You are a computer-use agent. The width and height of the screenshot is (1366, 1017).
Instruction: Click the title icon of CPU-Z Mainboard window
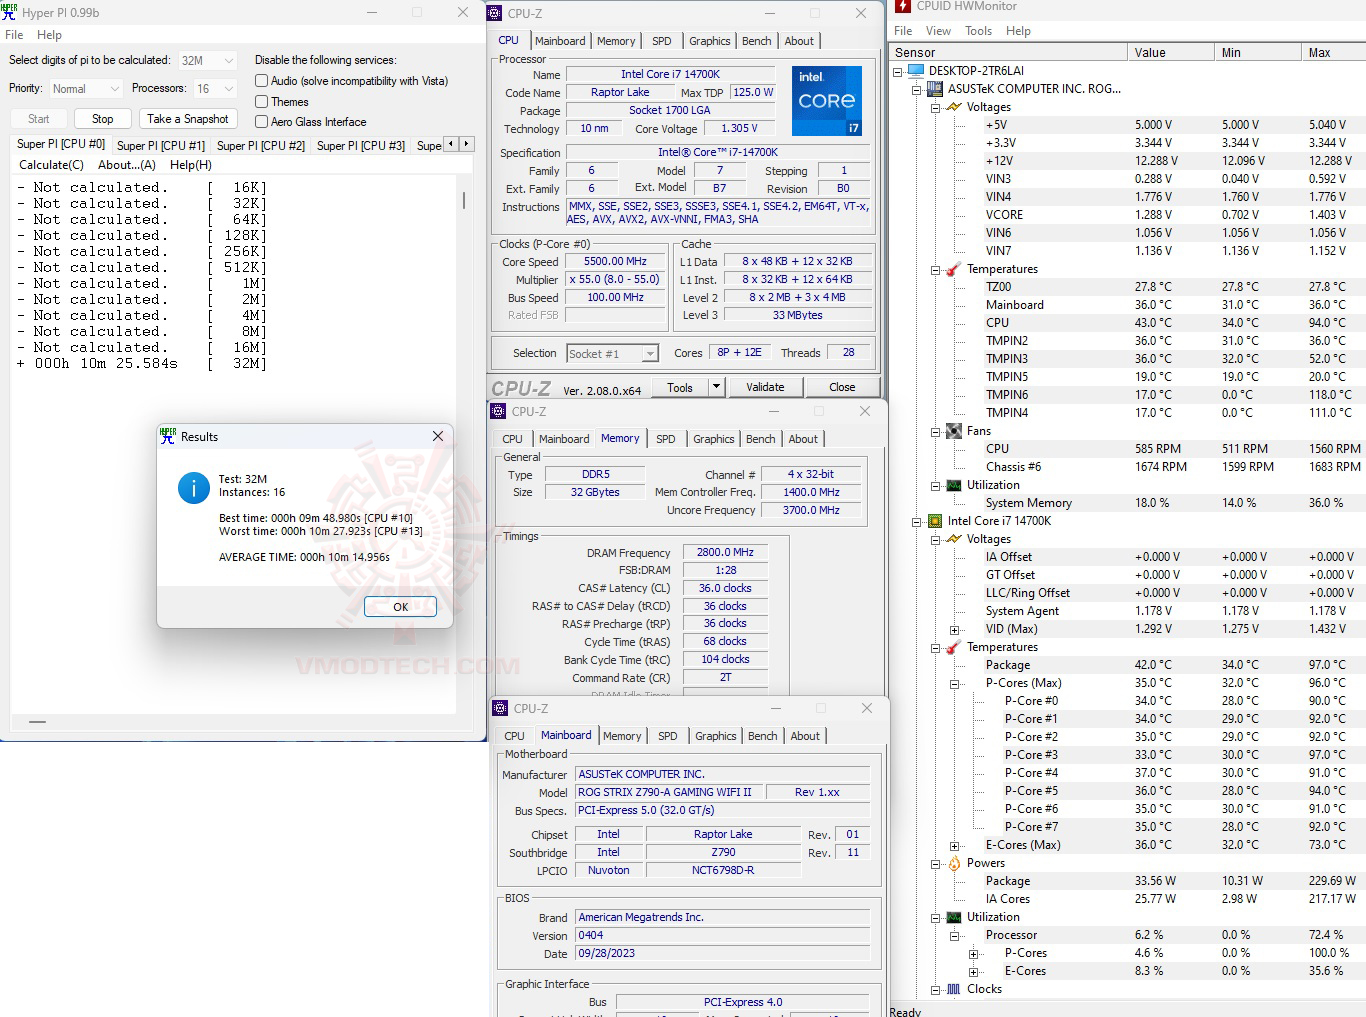(x=501, y=708)
